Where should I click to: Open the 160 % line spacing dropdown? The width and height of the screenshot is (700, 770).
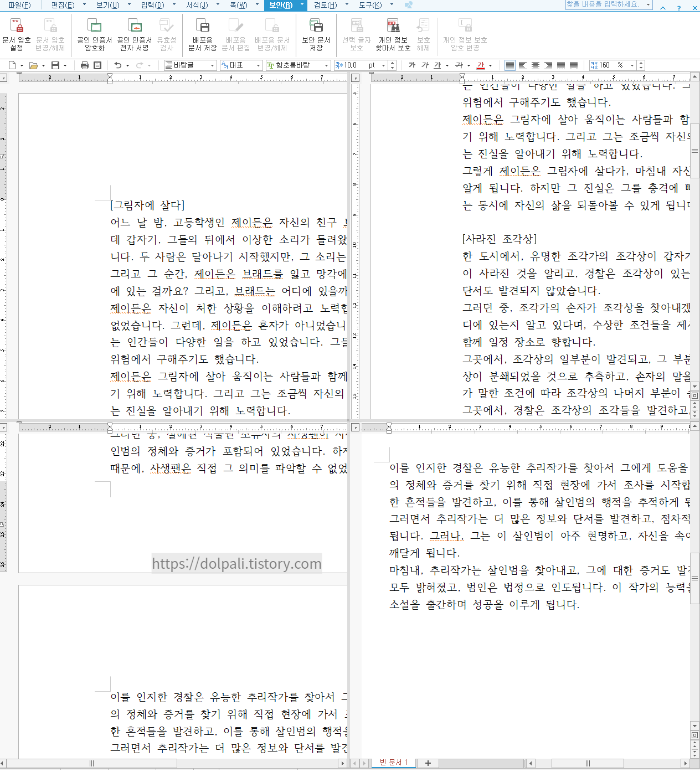632,65
